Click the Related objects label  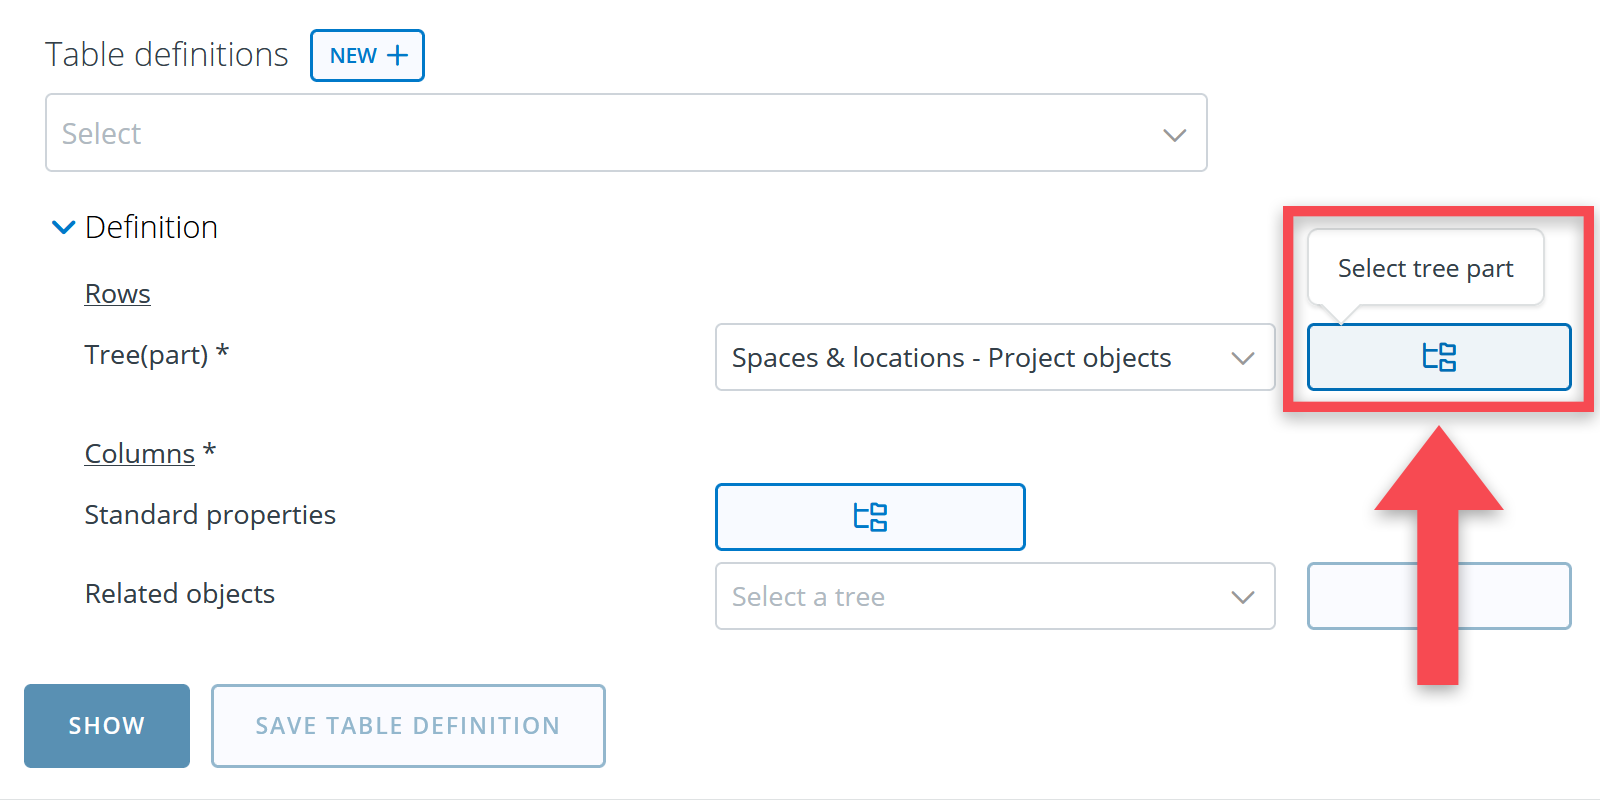click(x=180, y=594)
